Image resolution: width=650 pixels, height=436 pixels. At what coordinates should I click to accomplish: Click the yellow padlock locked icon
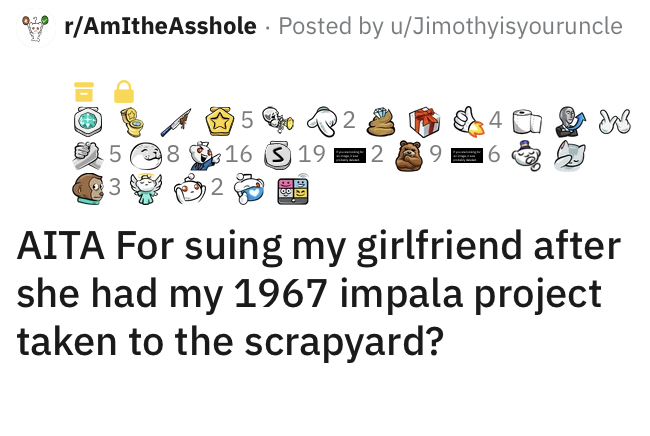pos(124,92)
